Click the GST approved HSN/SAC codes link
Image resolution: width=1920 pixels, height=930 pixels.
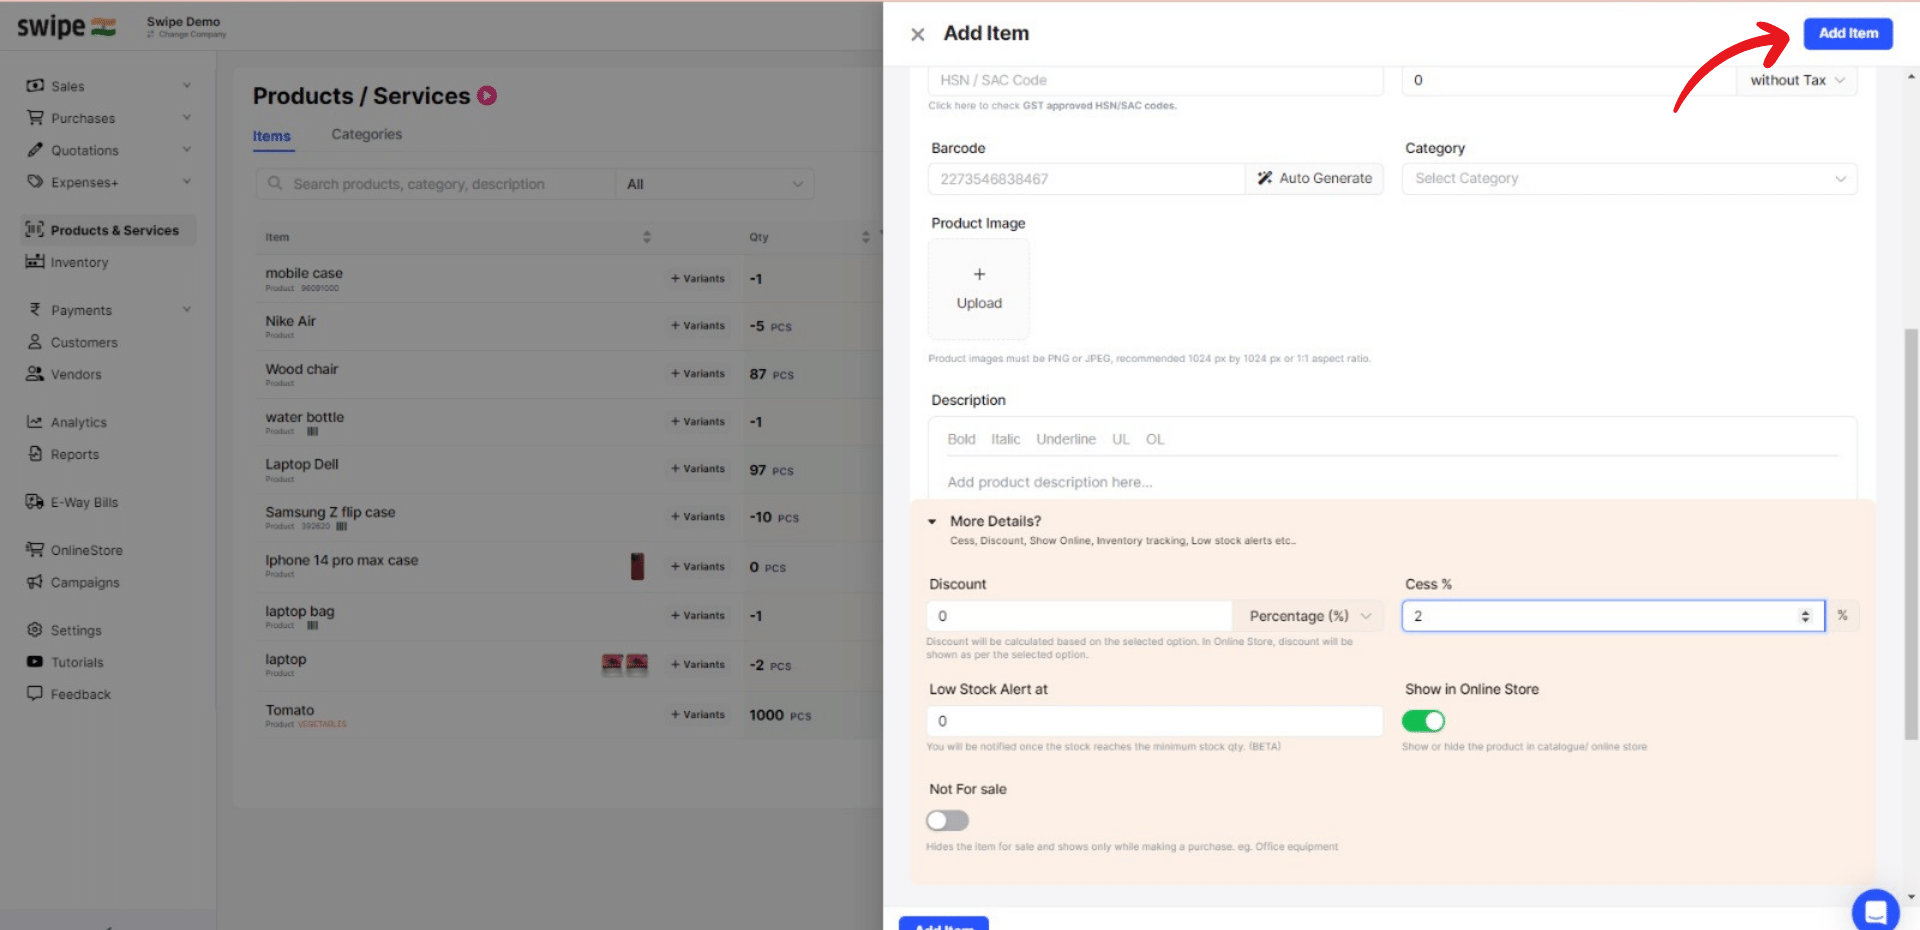(x=1100, y=106)
